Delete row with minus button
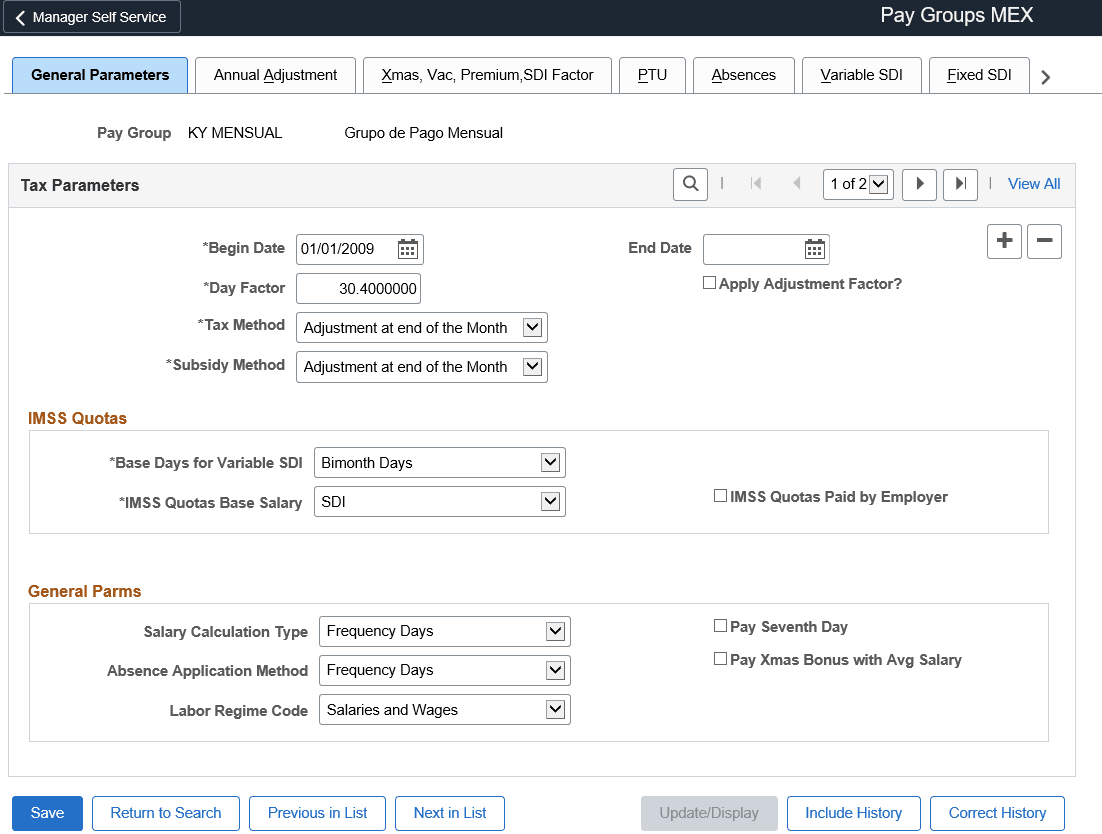 tap(1044, 241)
